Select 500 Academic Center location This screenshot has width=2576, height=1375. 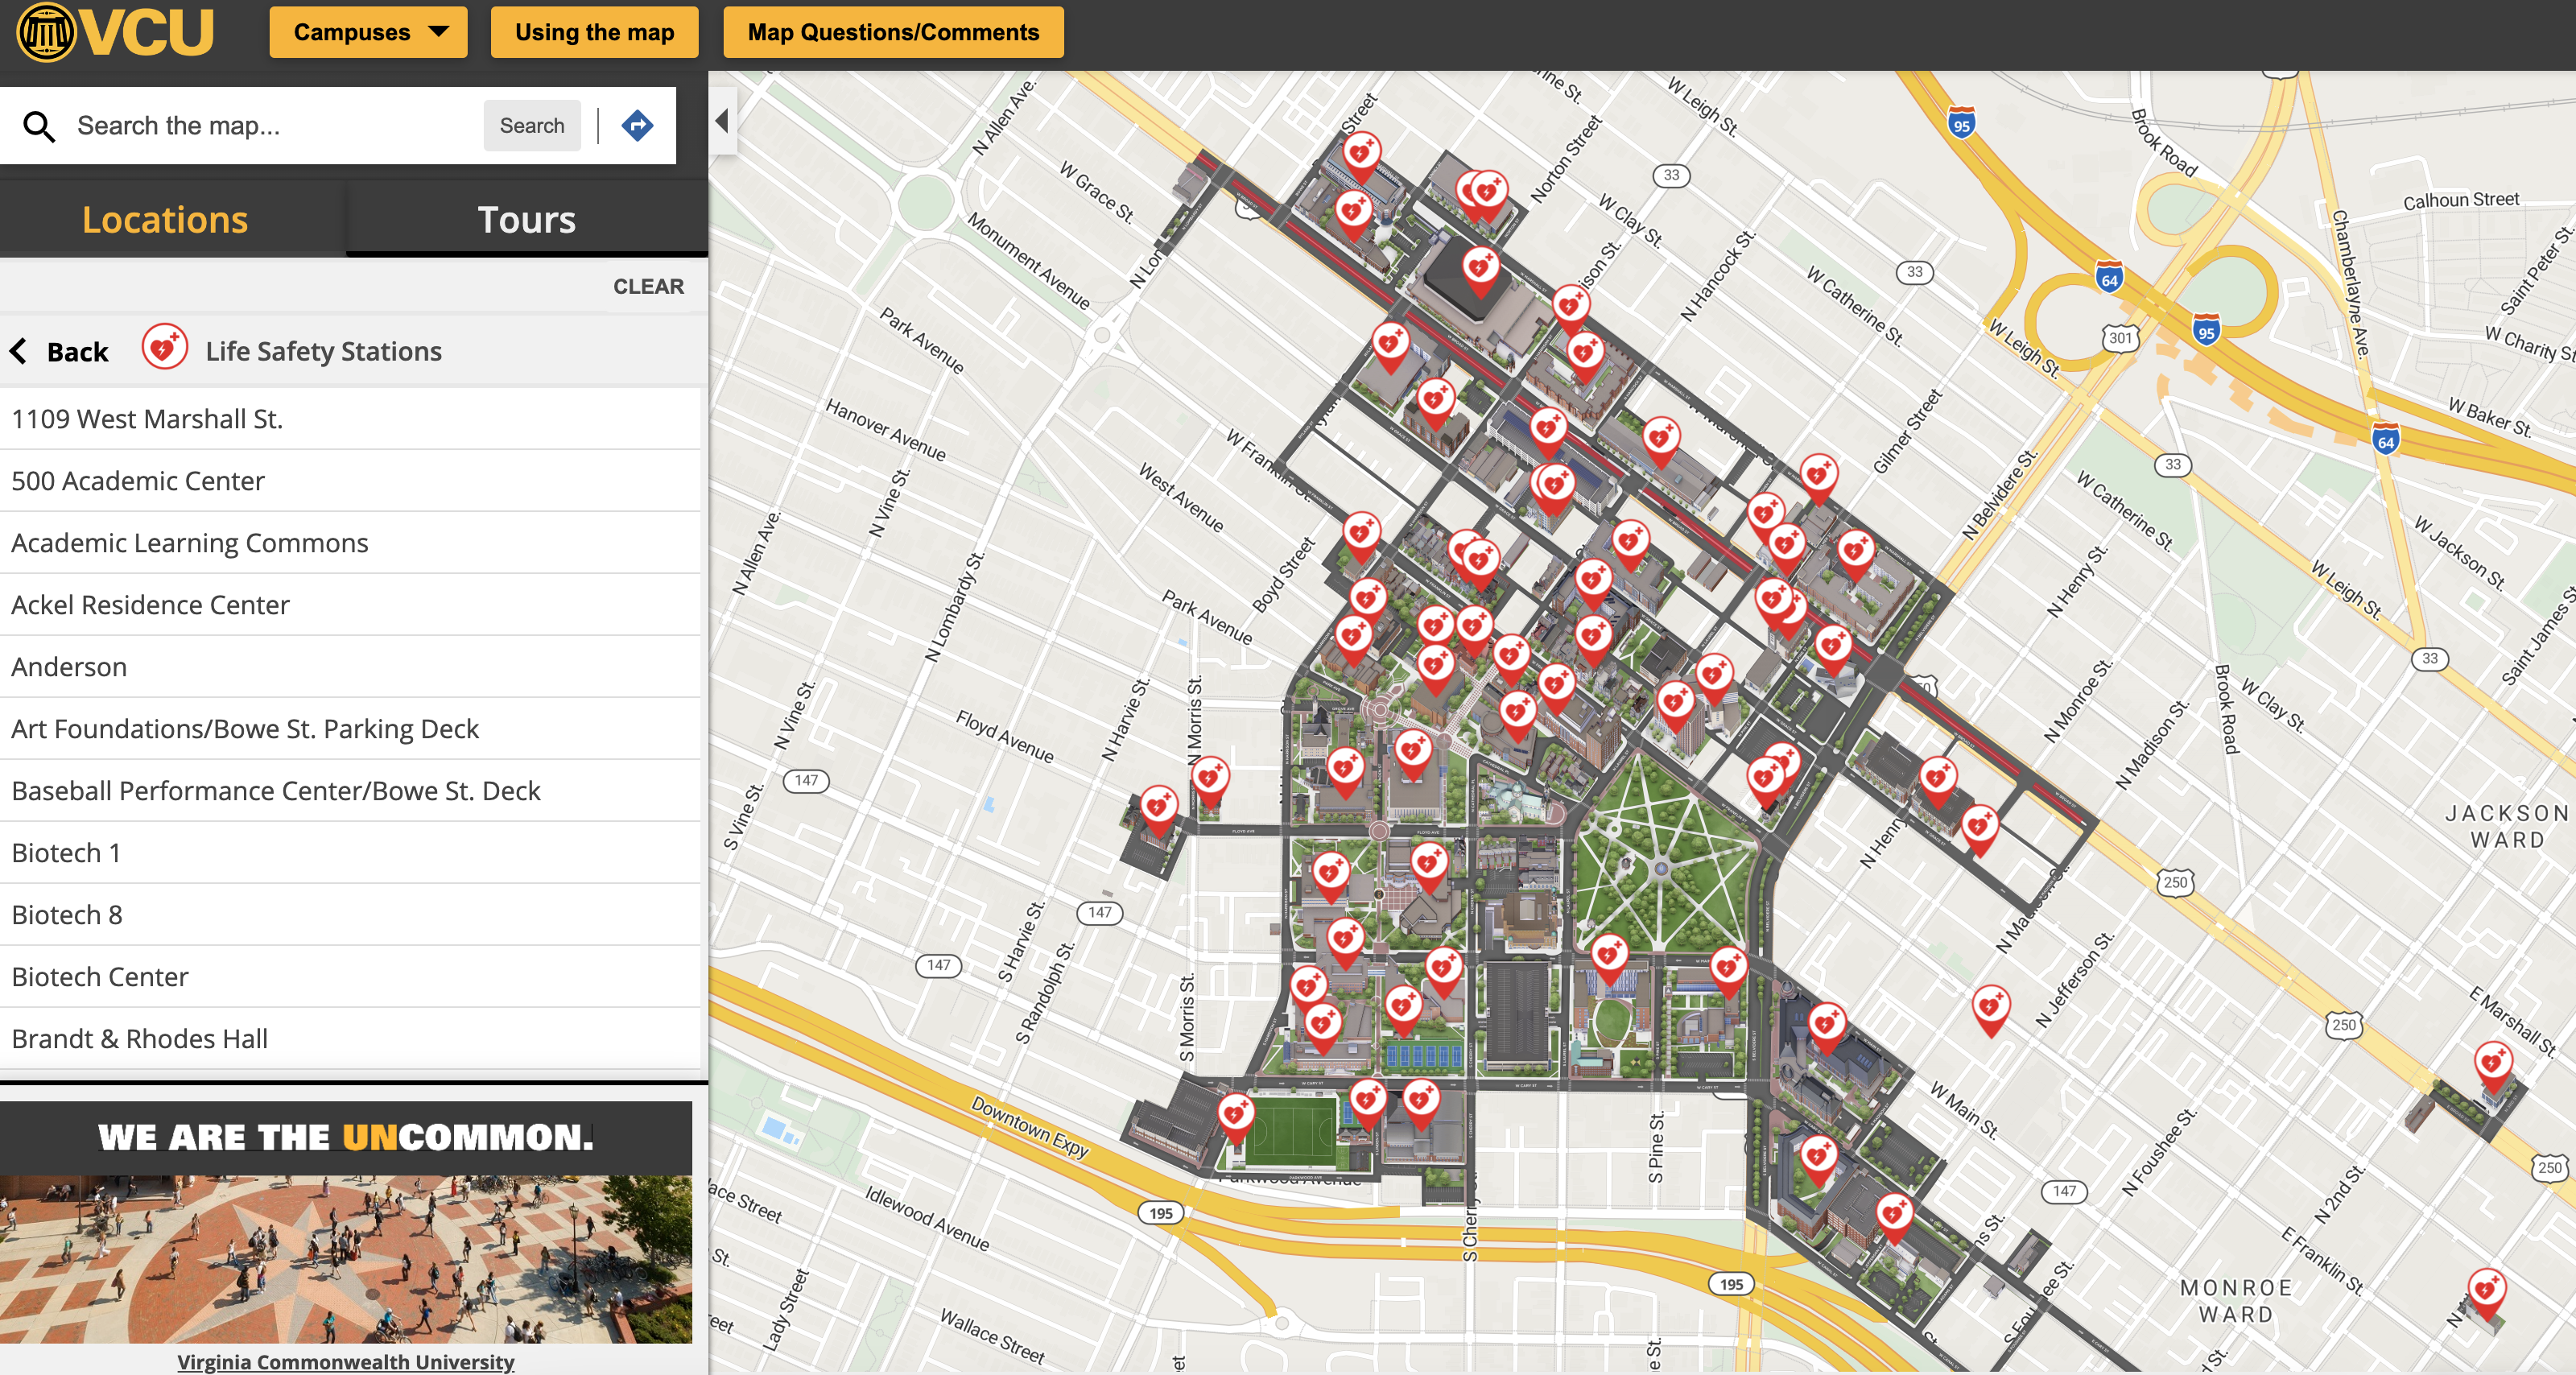(x=350, y=481)
